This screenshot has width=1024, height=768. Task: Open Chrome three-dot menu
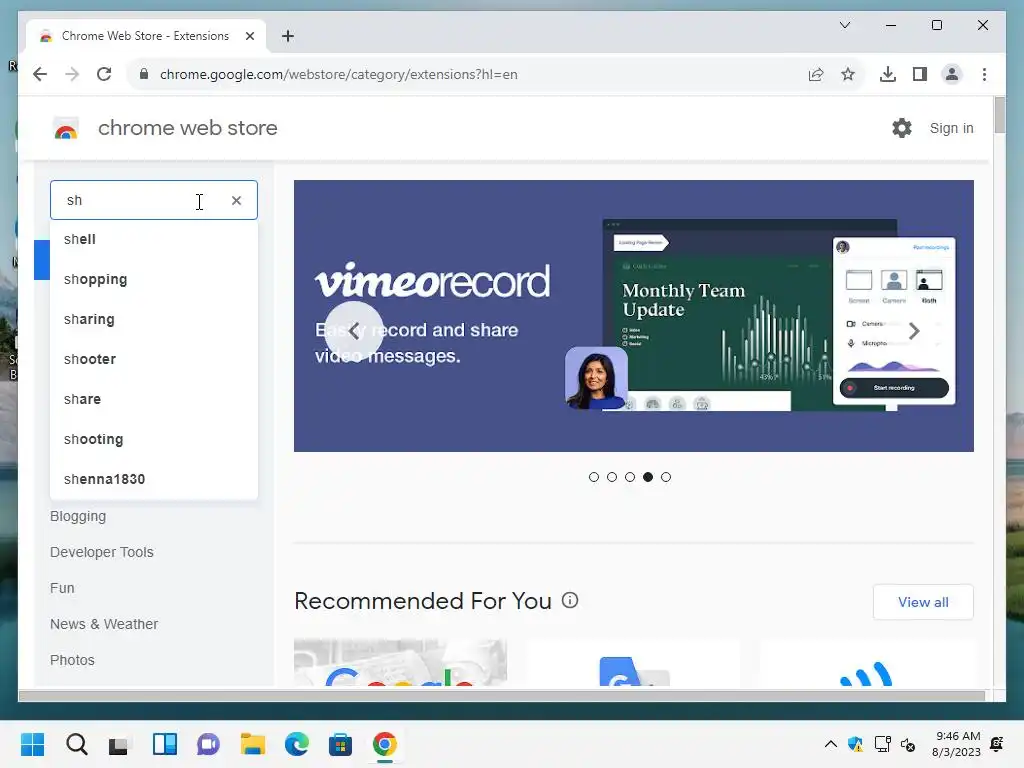point(984,74)
